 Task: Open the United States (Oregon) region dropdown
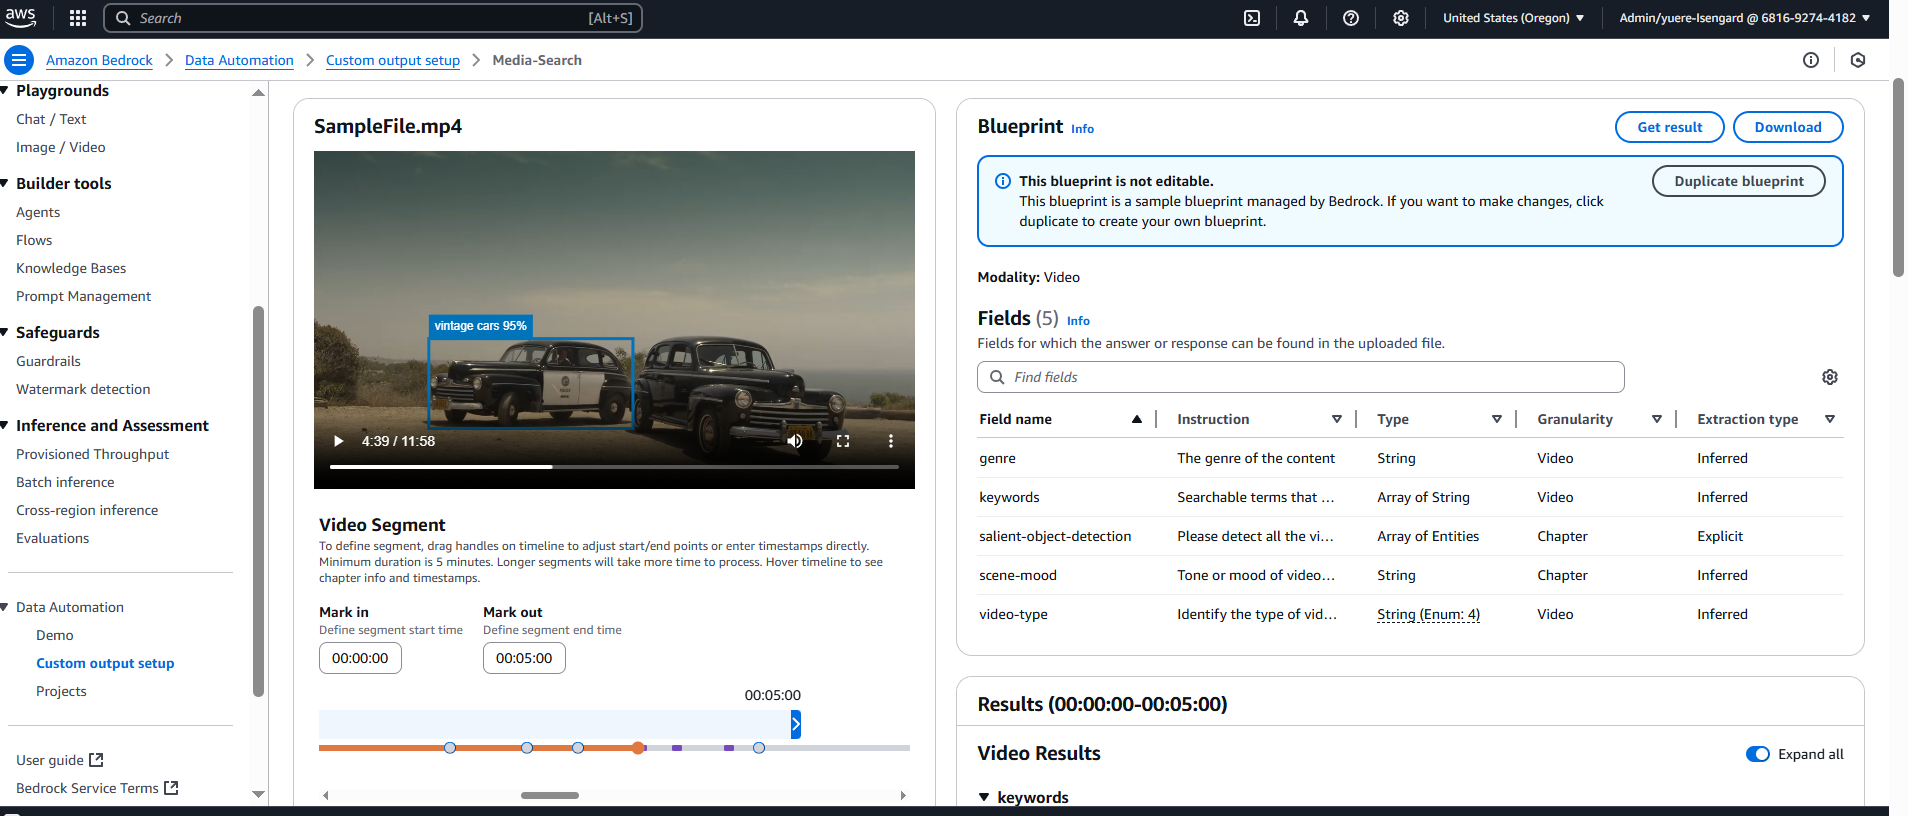tap(1512, 18)
